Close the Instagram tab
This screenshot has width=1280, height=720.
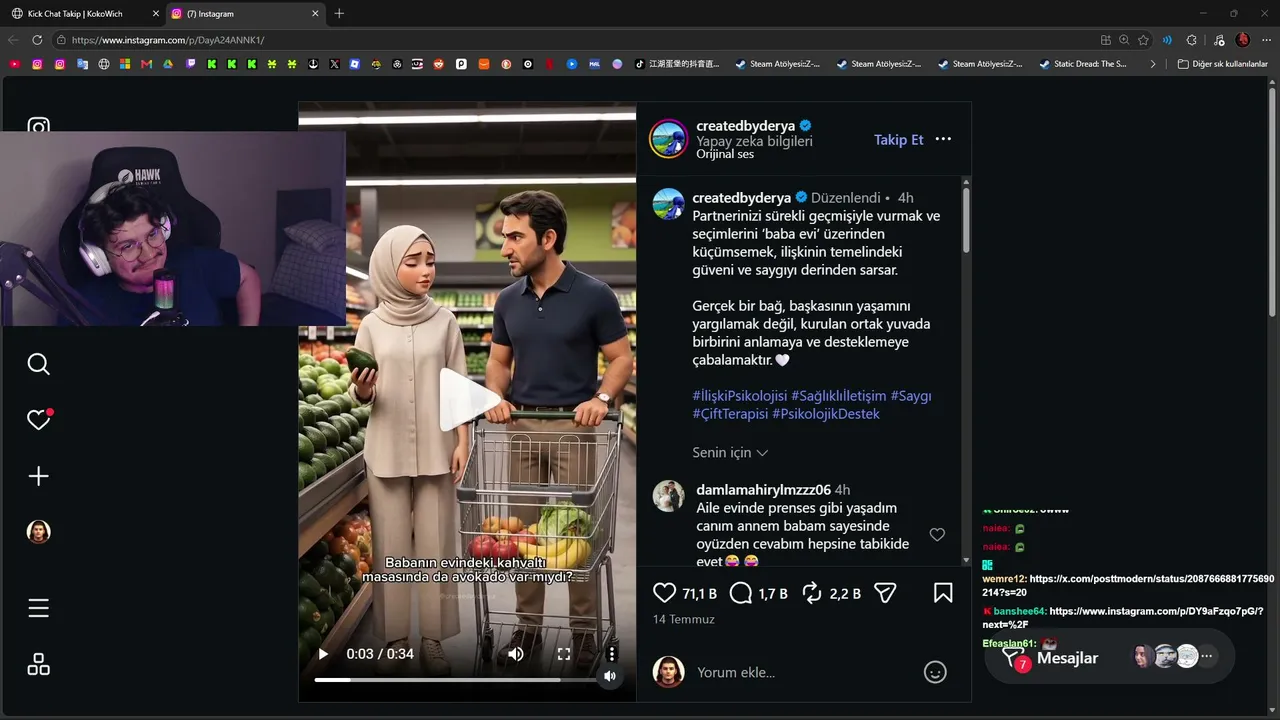pos(316,14)
